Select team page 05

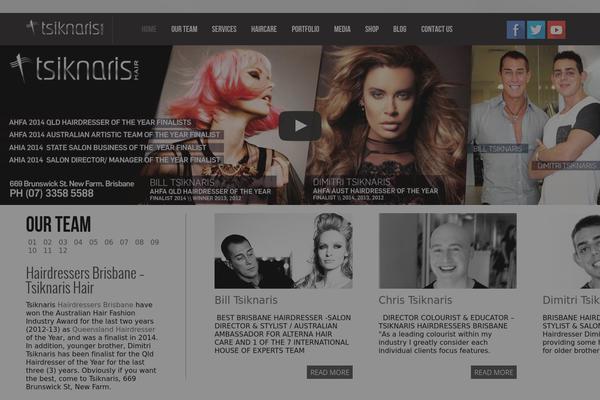pyautogui.click(x=93, y=242)
